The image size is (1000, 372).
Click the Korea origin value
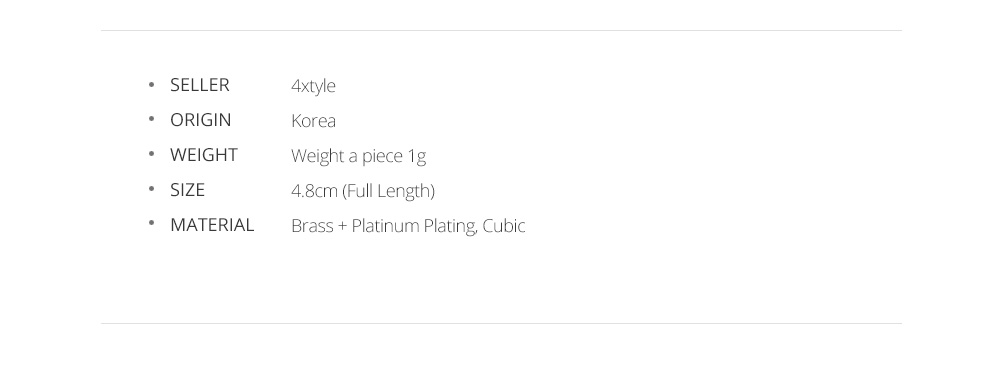pos(313,121)
